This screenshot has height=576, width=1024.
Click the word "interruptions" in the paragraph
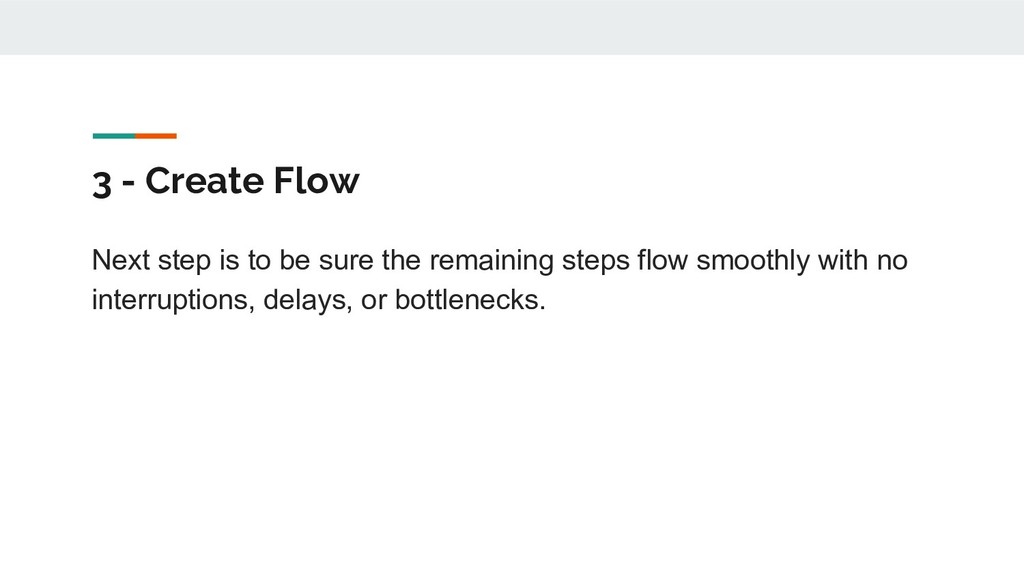tap(170, 300)
